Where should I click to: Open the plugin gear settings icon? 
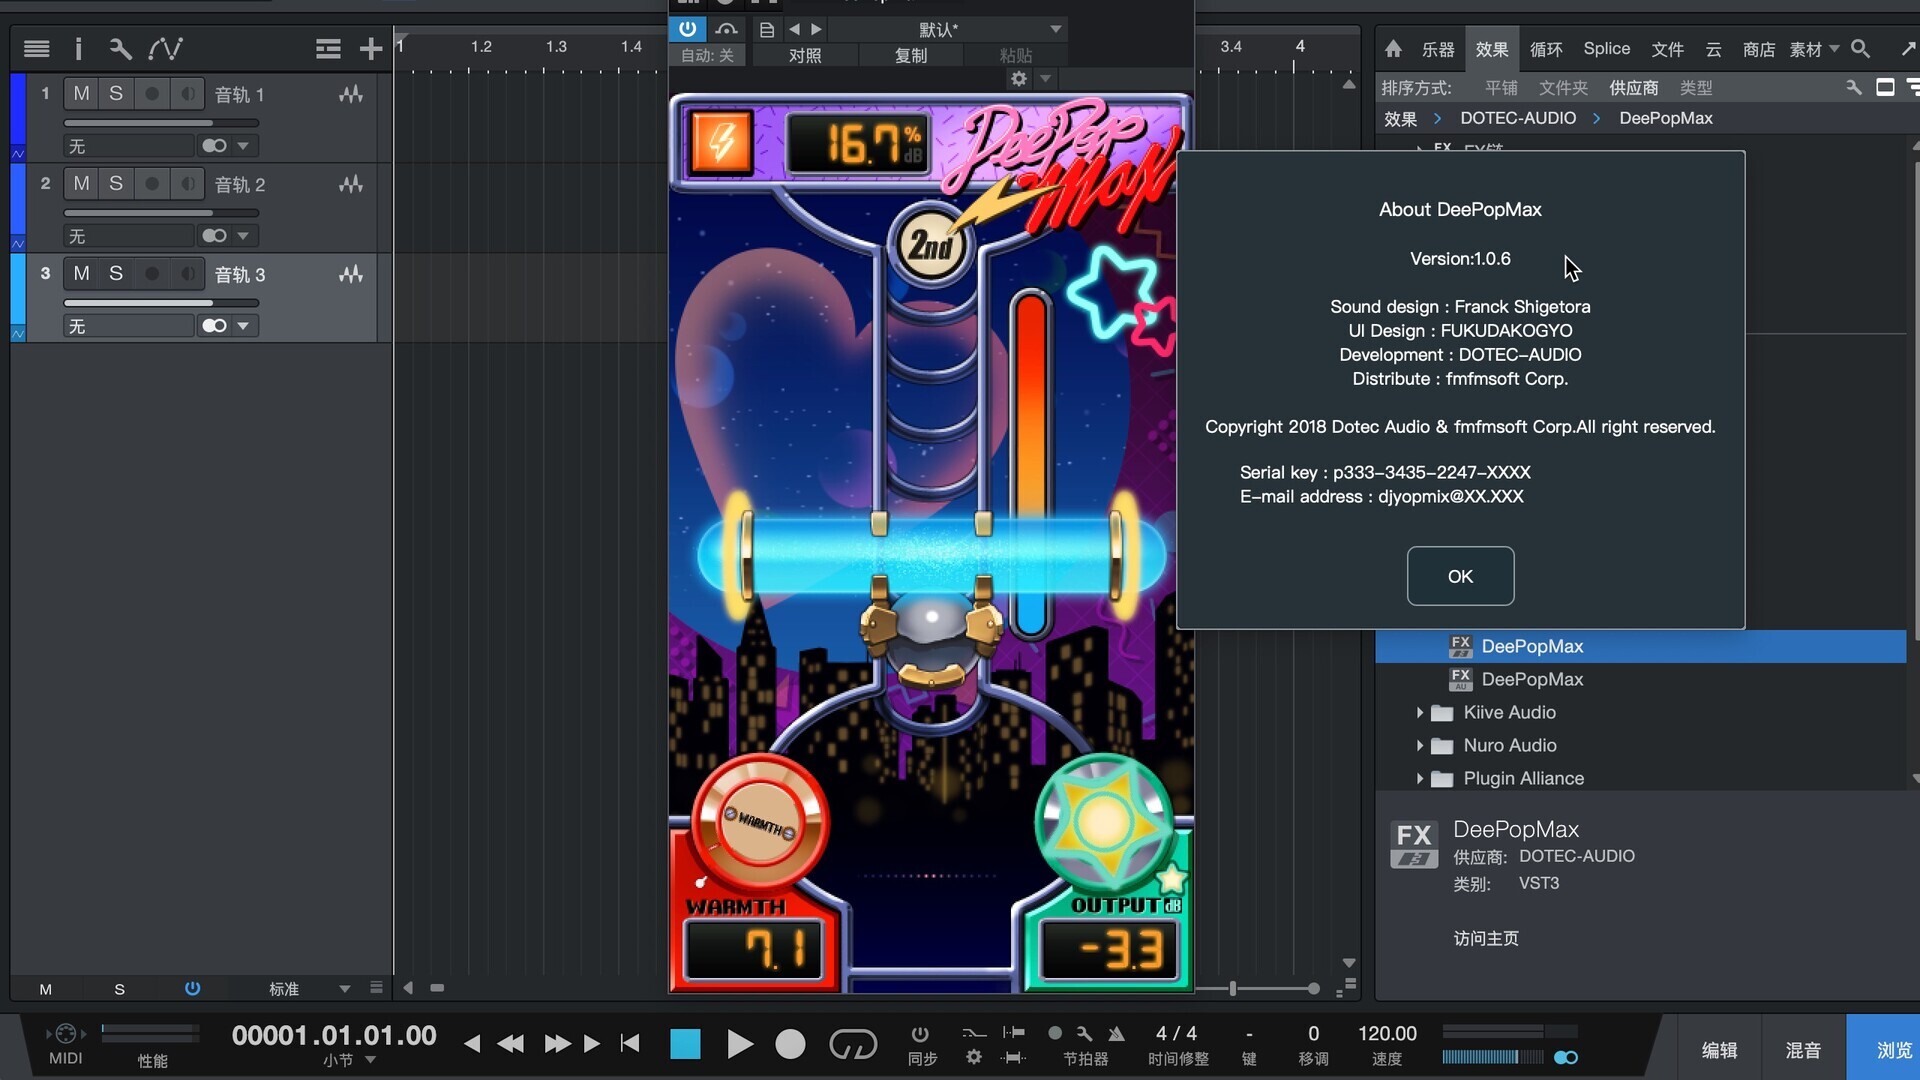click(x=1019, y=78)
